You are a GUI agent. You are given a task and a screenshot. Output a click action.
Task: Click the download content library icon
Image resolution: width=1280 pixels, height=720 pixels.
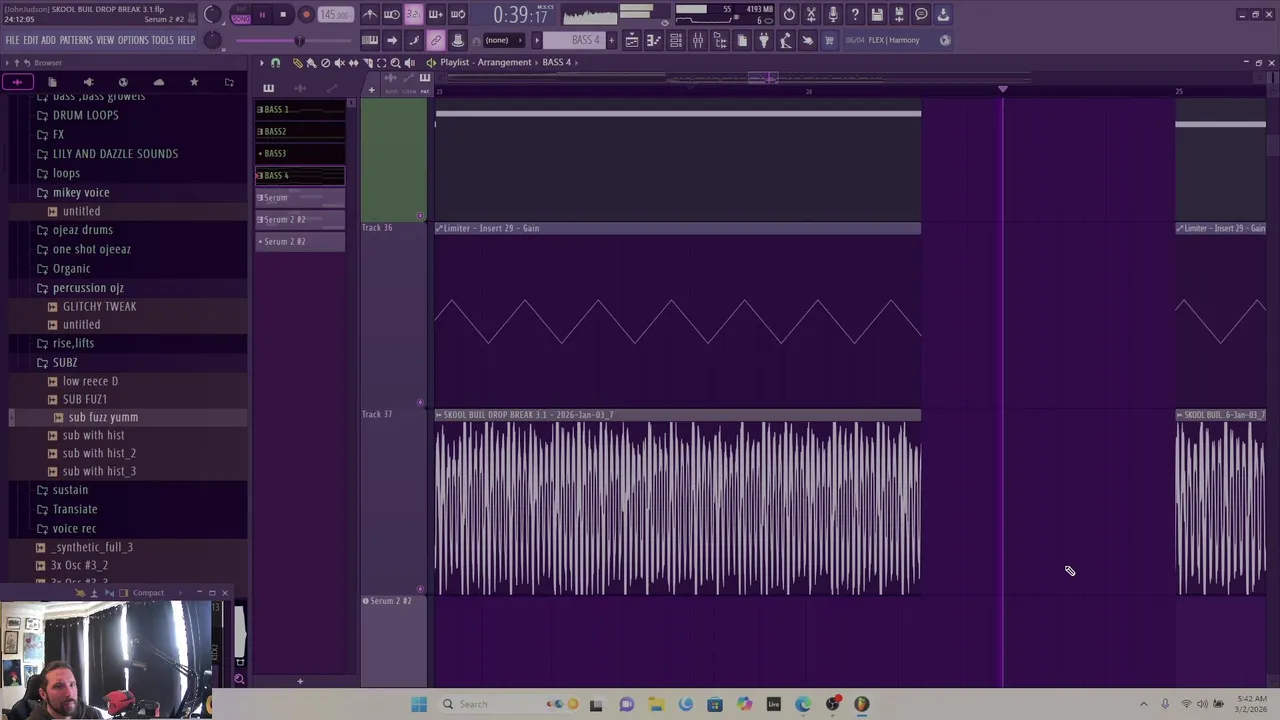tap(943, 14)
